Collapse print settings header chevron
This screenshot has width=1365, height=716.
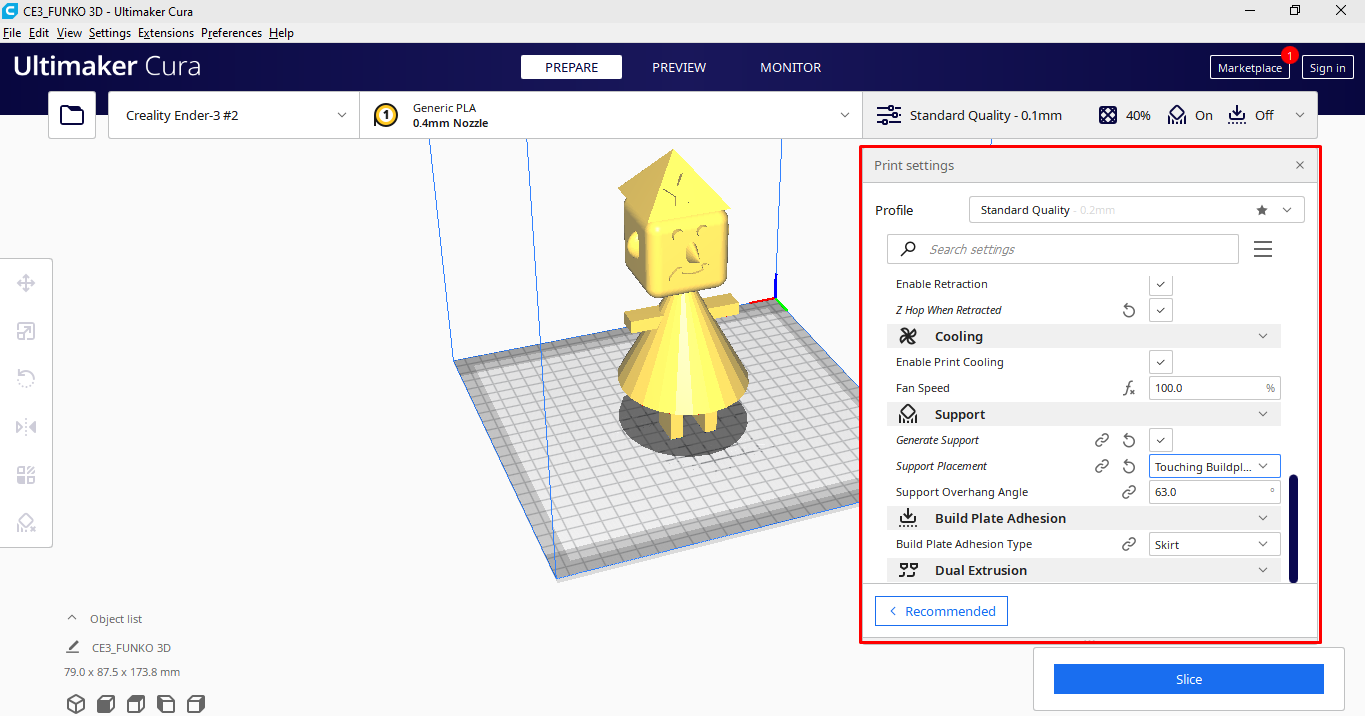click(x=1300, y=115)
